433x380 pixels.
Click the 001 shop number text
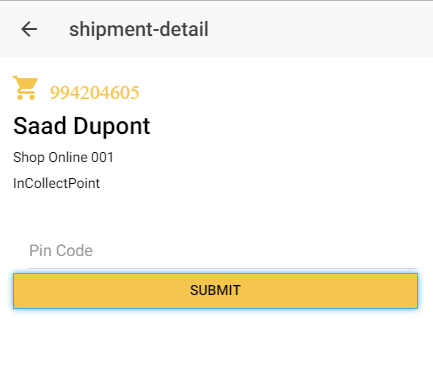pos(102,157)
